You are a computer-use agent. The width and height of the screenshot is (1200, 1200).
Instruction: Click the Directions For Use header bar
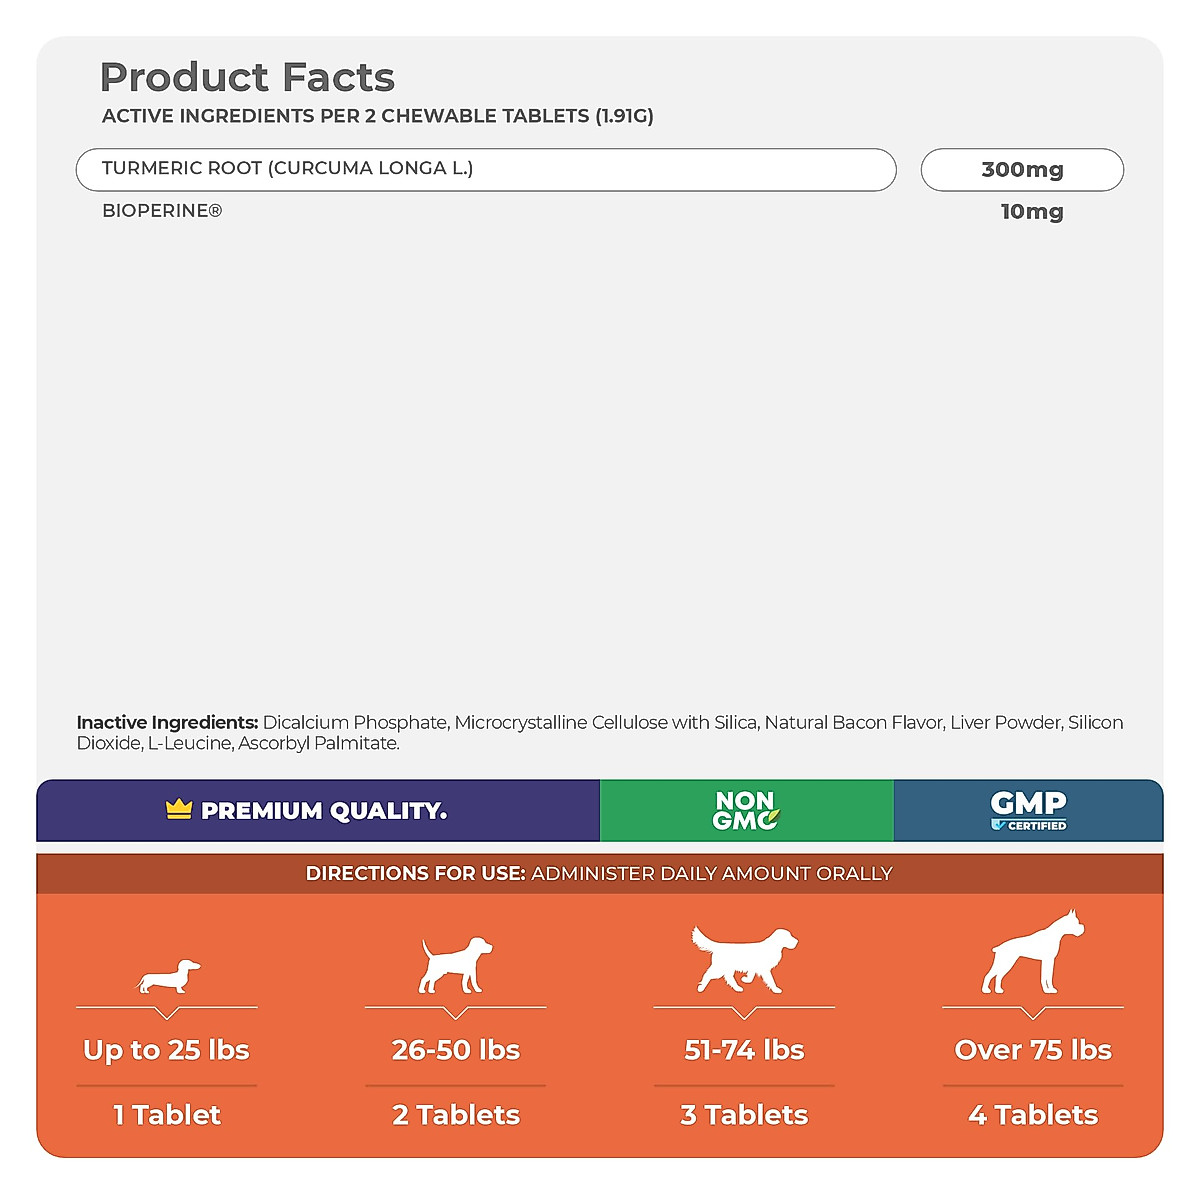click(599, 873)
